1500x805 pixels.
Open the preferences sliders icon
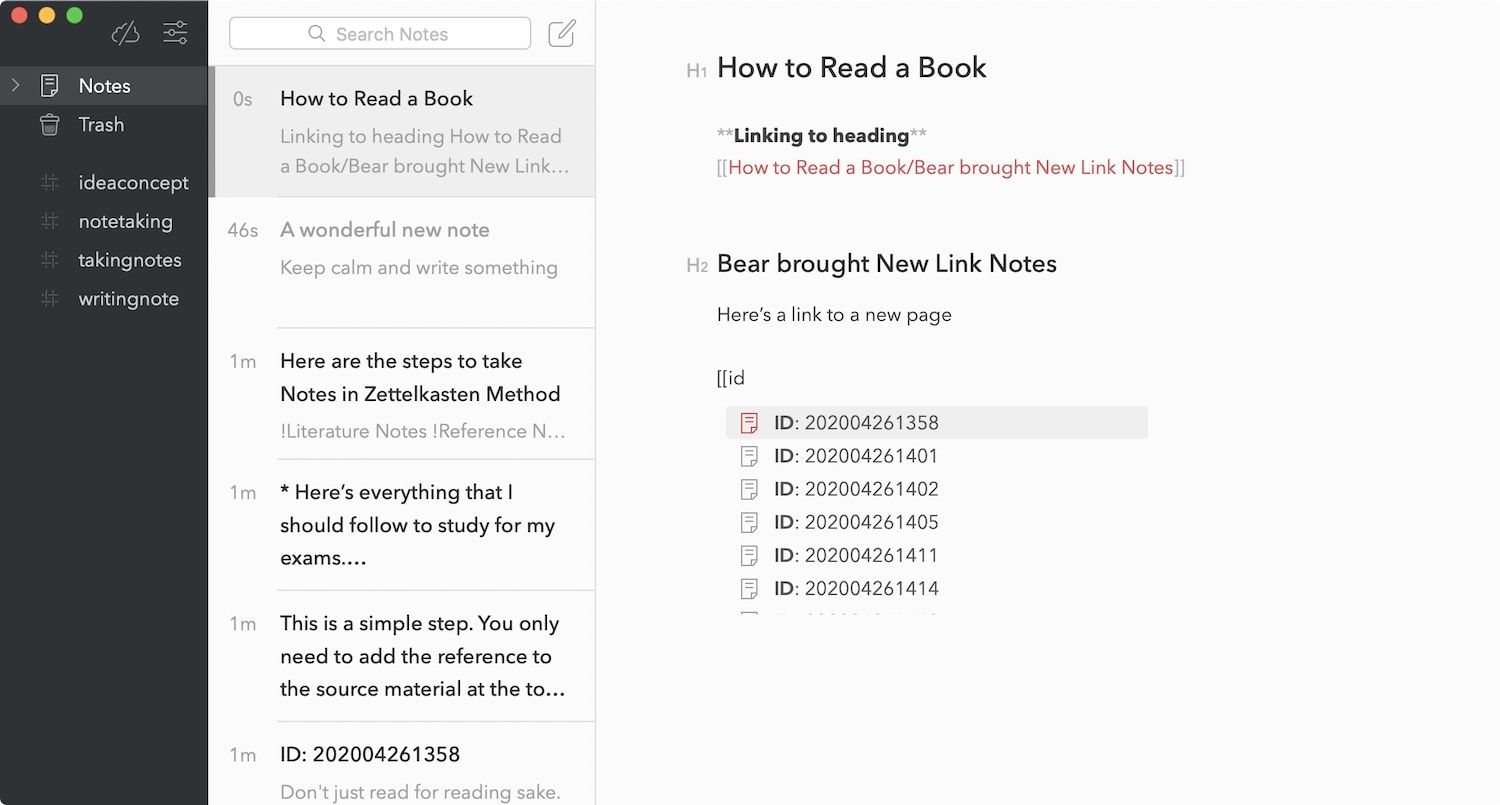(x=175, y=33)
